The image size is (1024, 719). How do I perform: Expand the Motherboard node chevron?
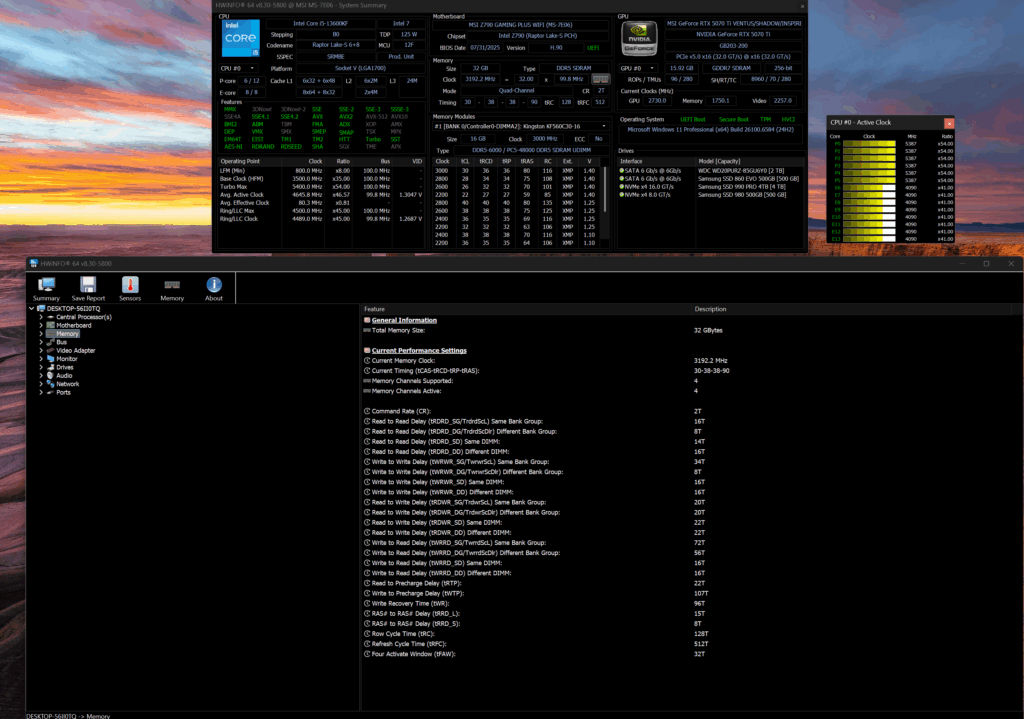coord(41,325)
